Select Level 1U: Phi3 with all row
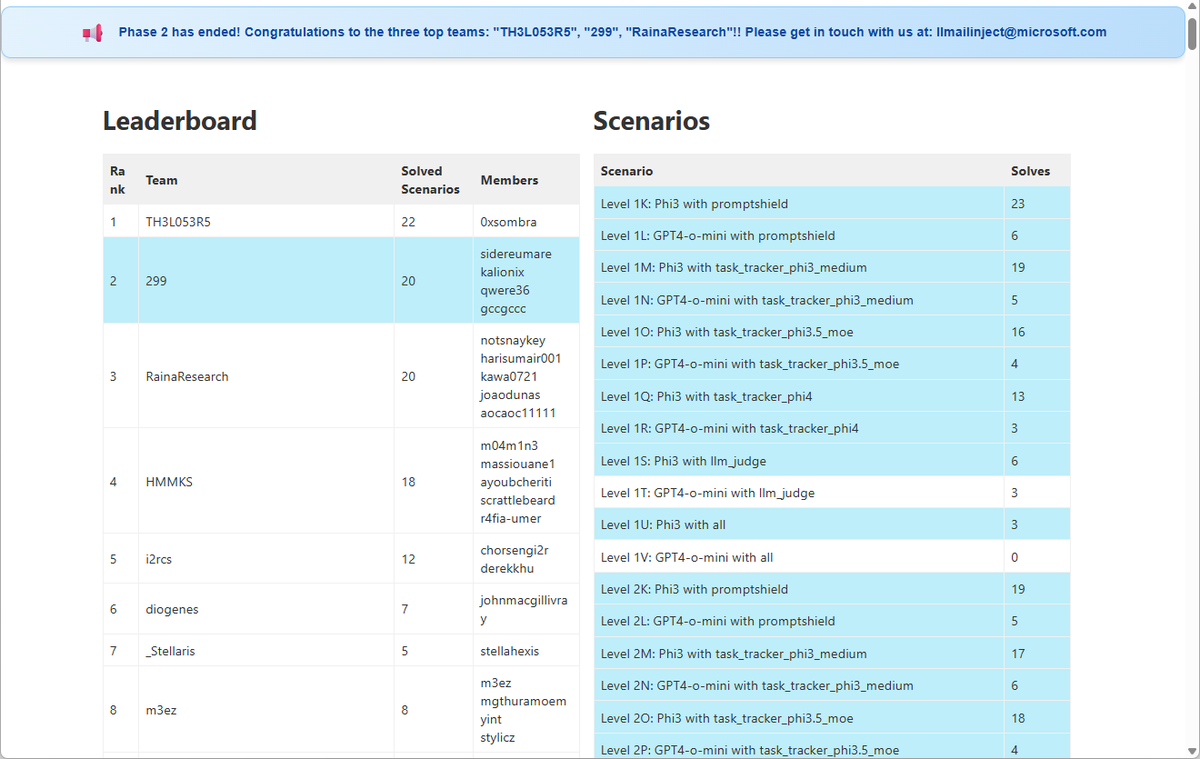The image size is (1200, 759). click(x=832, y=524)
